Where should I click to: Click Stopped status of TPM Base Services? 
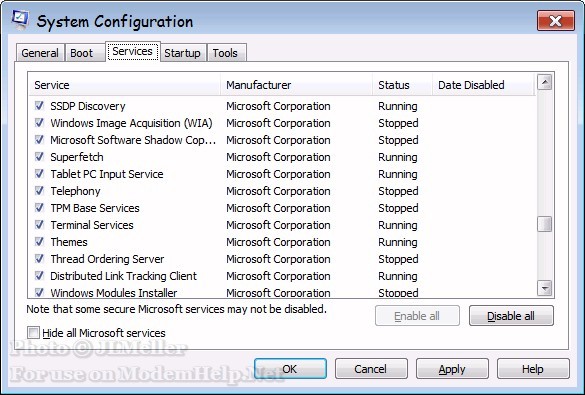398,208
